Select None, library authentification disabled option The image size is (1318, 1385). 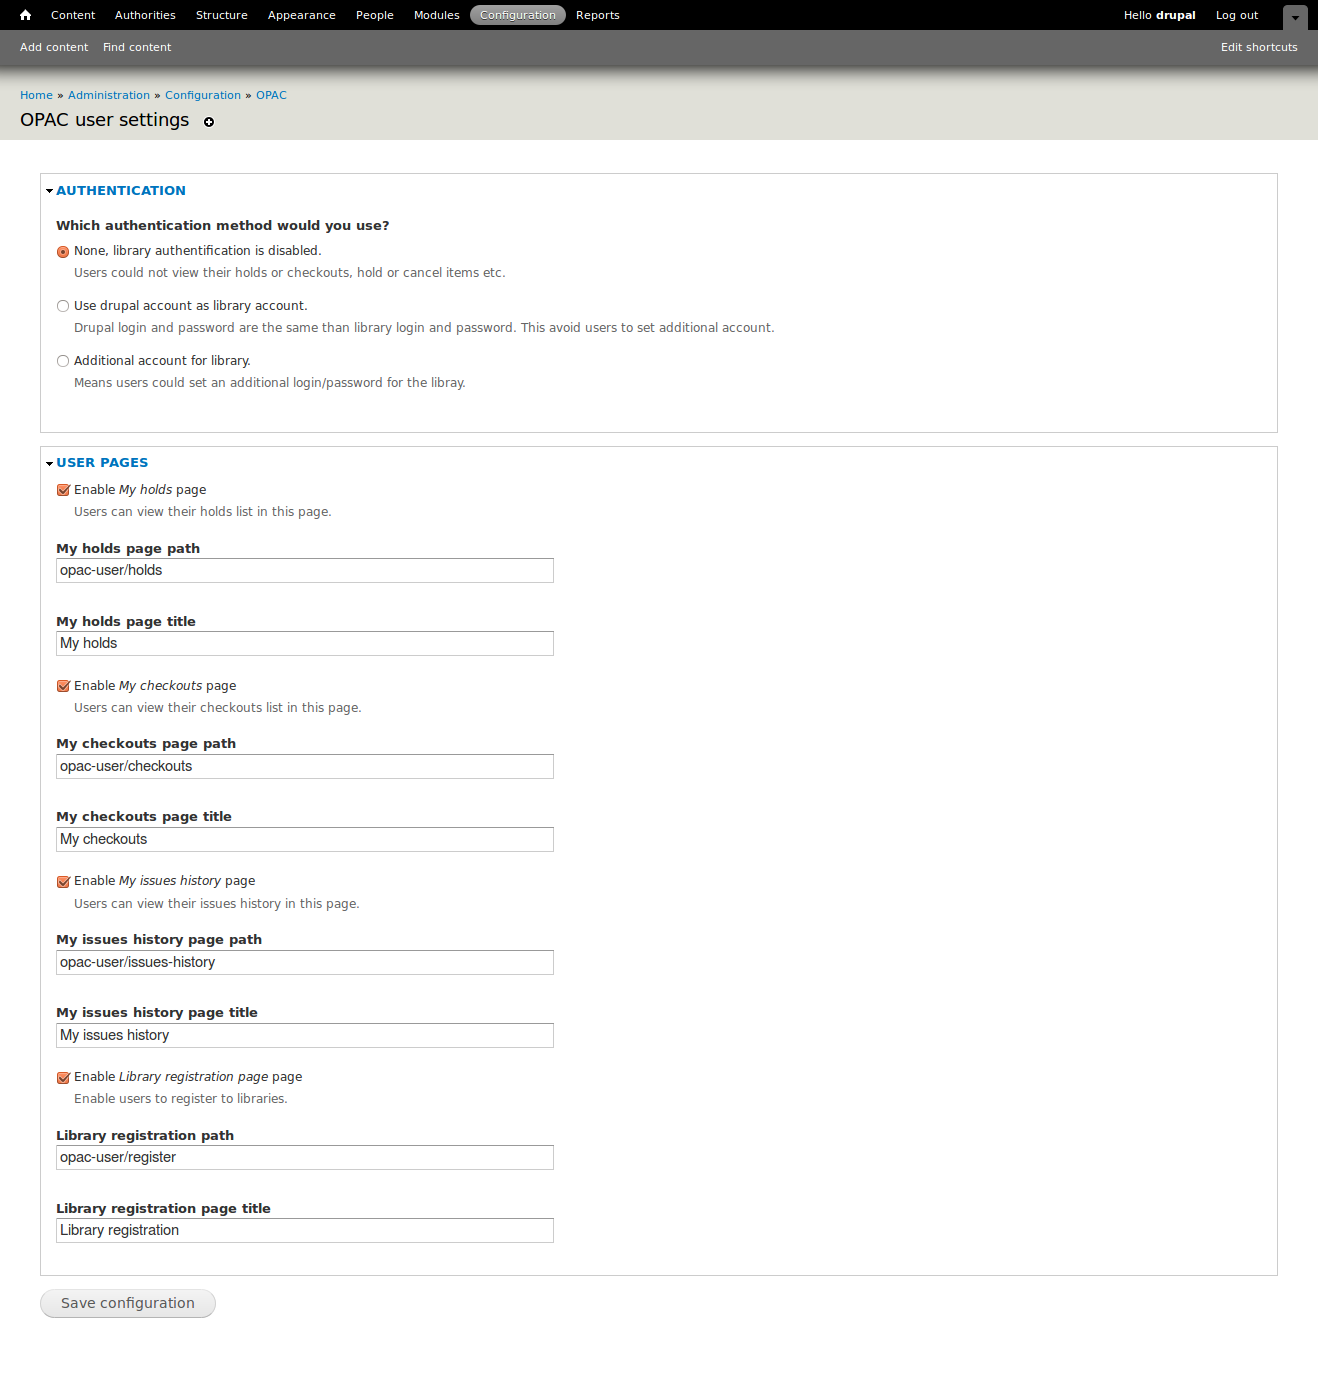pyautogui.click(x=63, y=252)
